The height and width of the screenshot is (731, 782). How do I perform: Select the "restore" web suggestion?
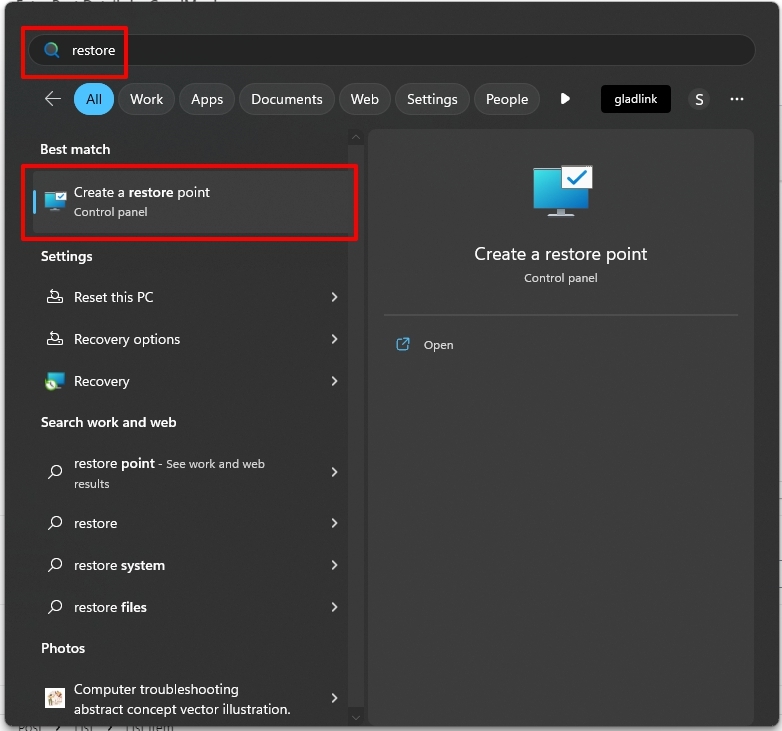pos(191,523)
